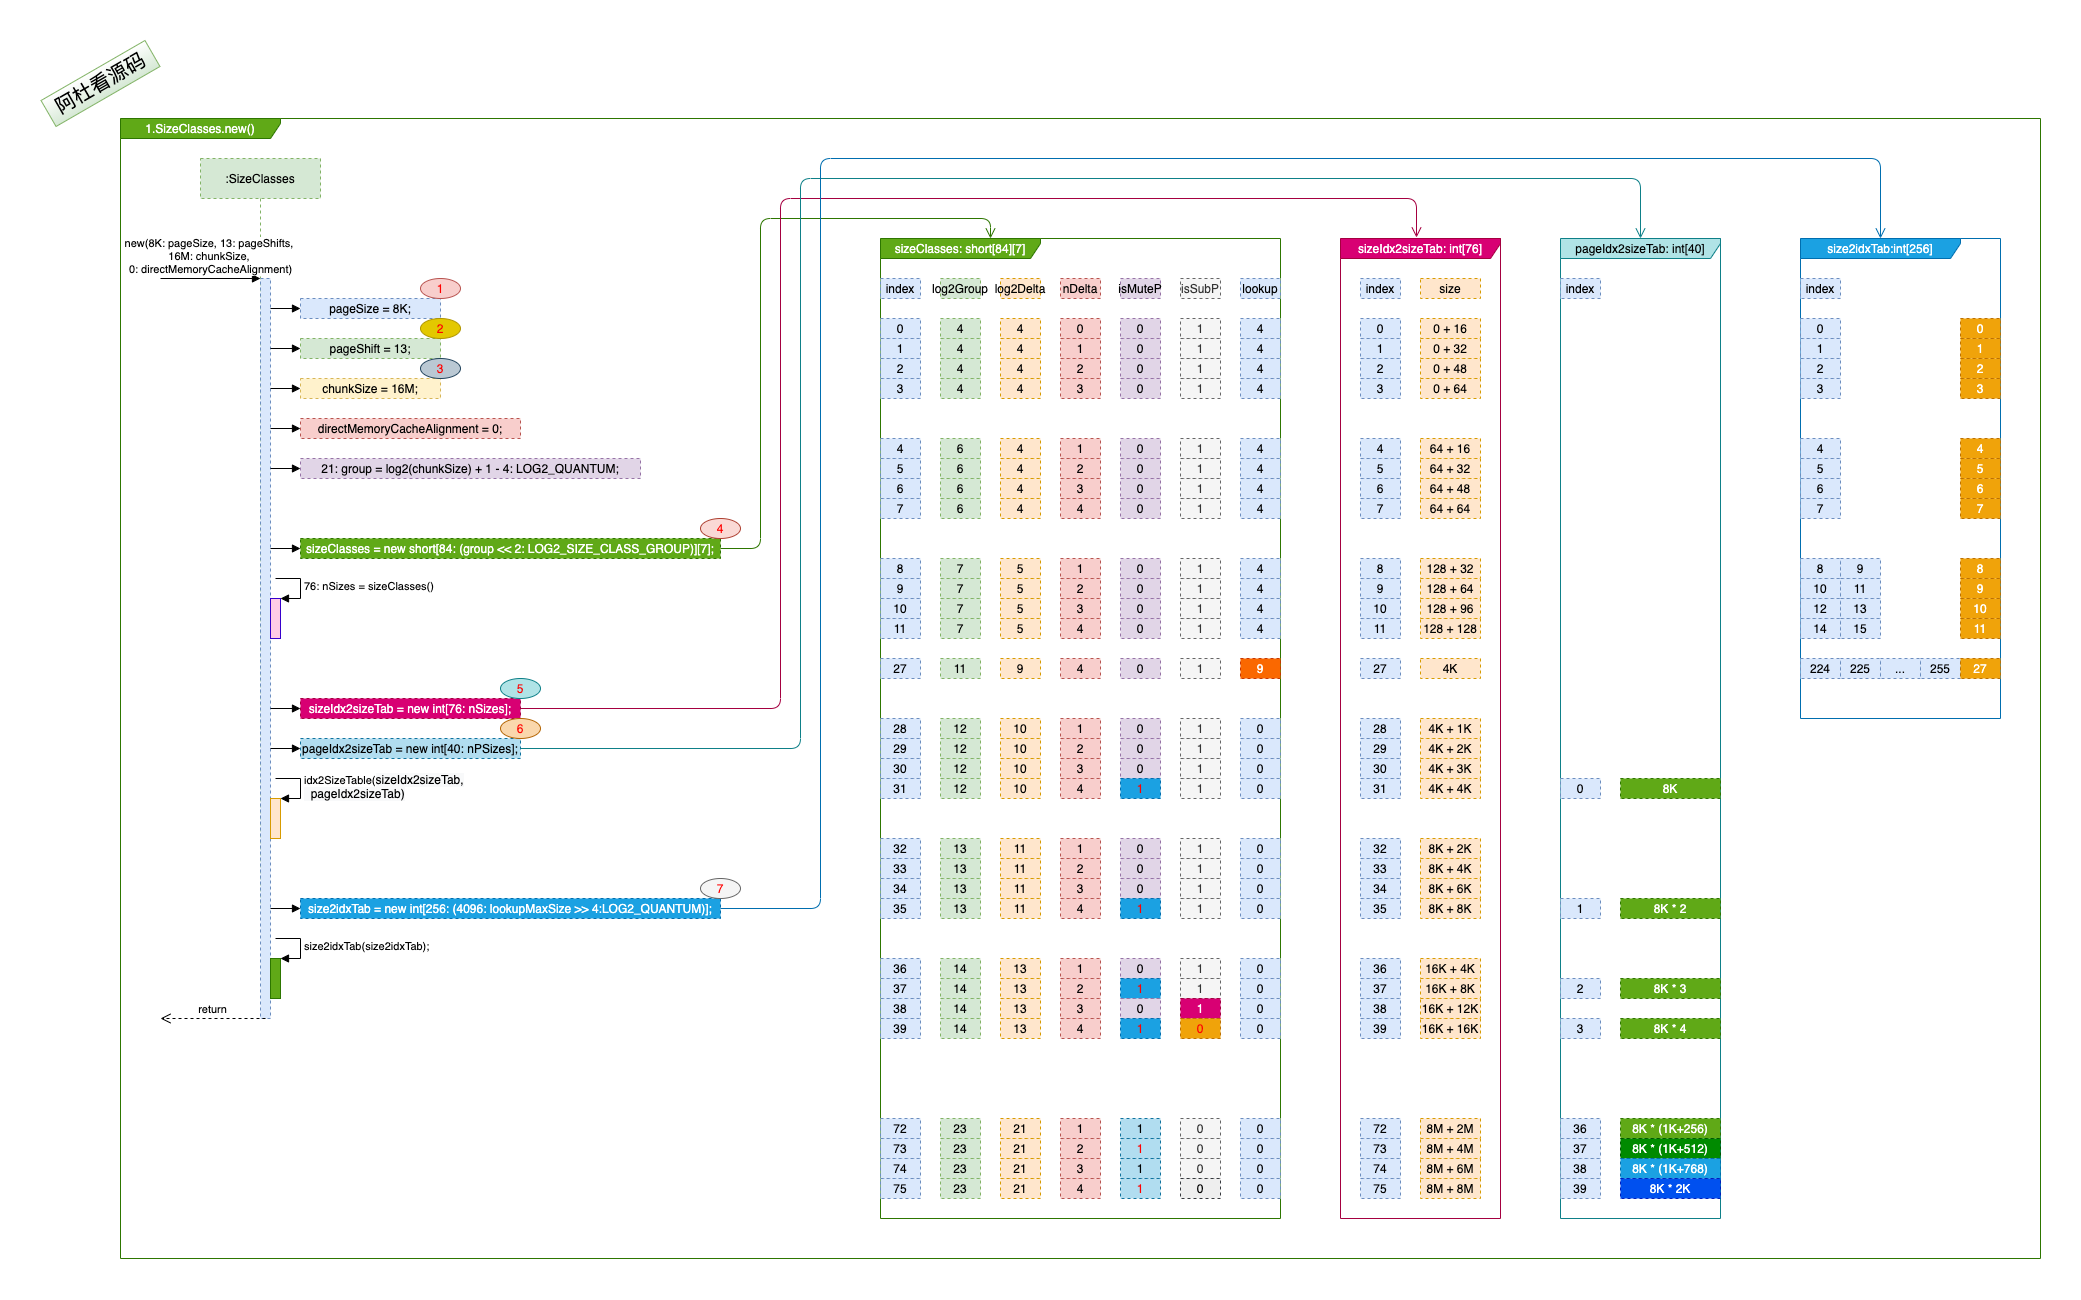Click the sizeIdx2sizeTab: int[76] table title
The height and width of the screenshot is (1300, 2081).
pyautogui.click(x=1420, y=249)
